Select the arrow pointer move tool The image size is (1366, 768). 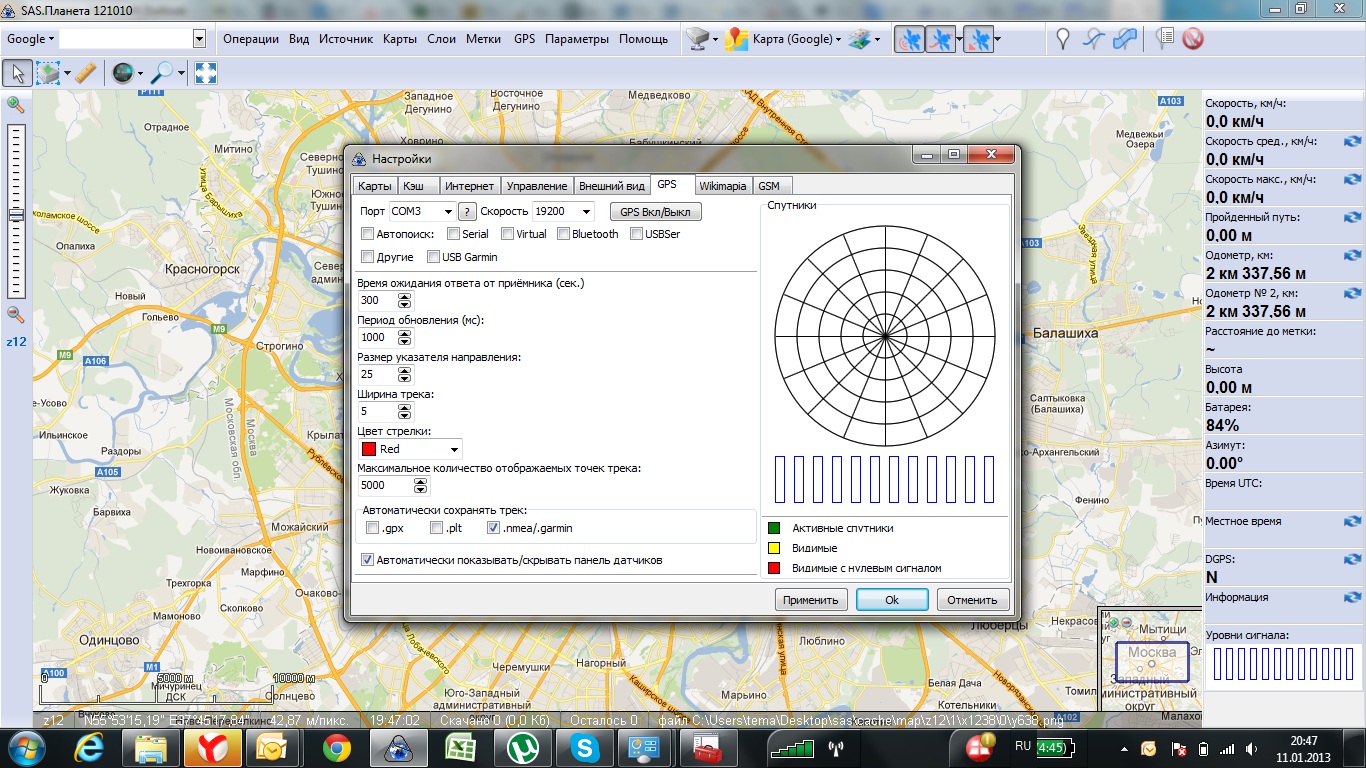pyautogui.click(x=17, y=73)
